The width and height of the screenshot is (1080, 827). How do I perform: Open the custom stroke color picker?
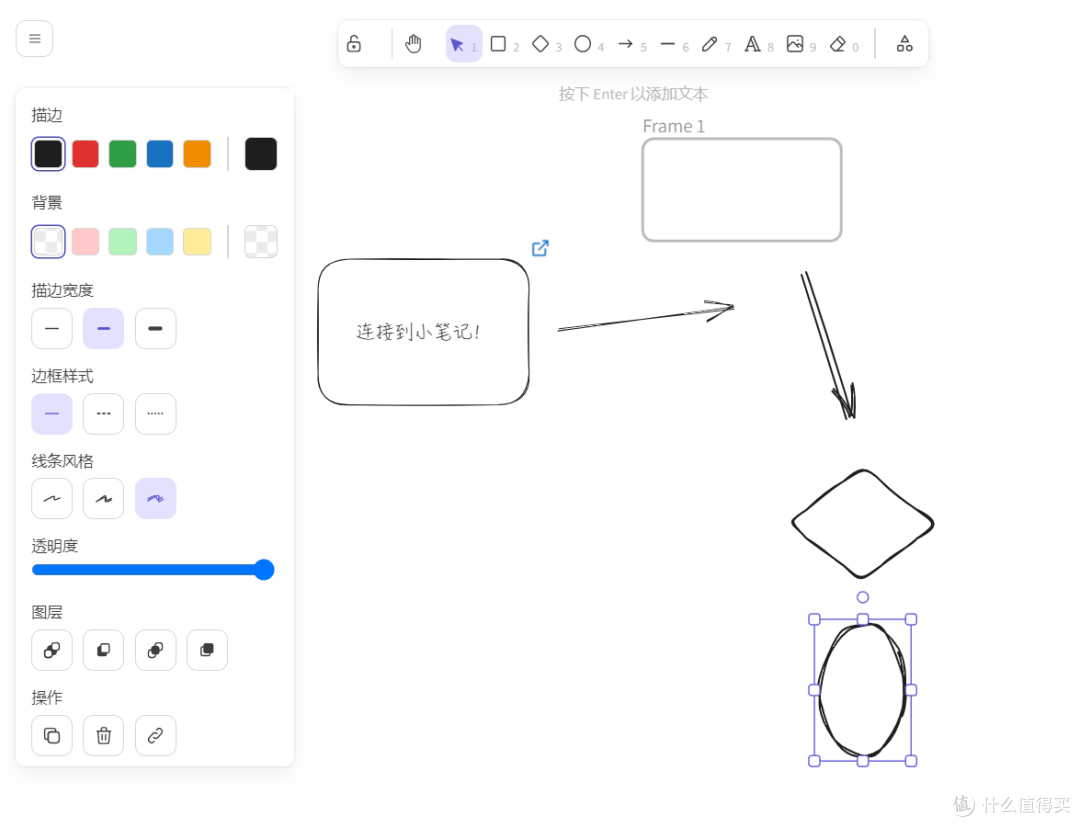tap(261, 154)
